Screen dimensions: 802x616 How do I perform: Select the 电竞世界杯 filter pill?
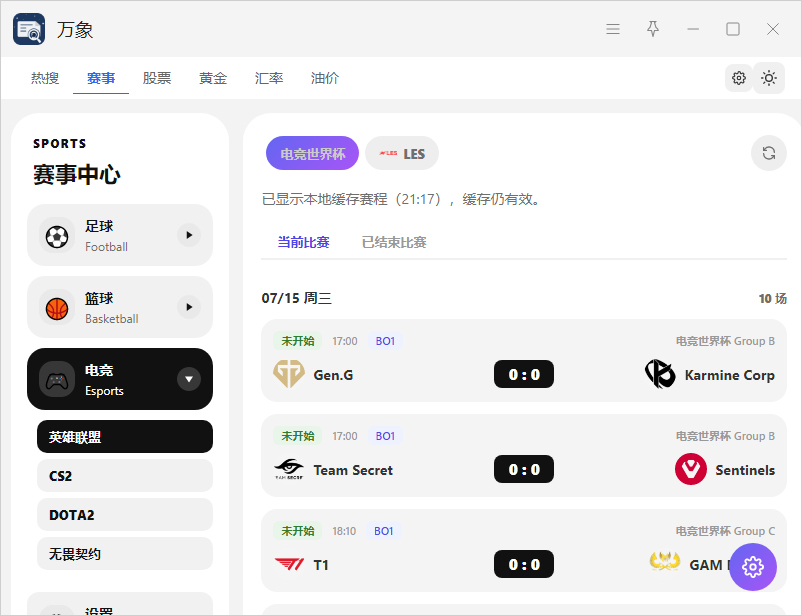312,153
